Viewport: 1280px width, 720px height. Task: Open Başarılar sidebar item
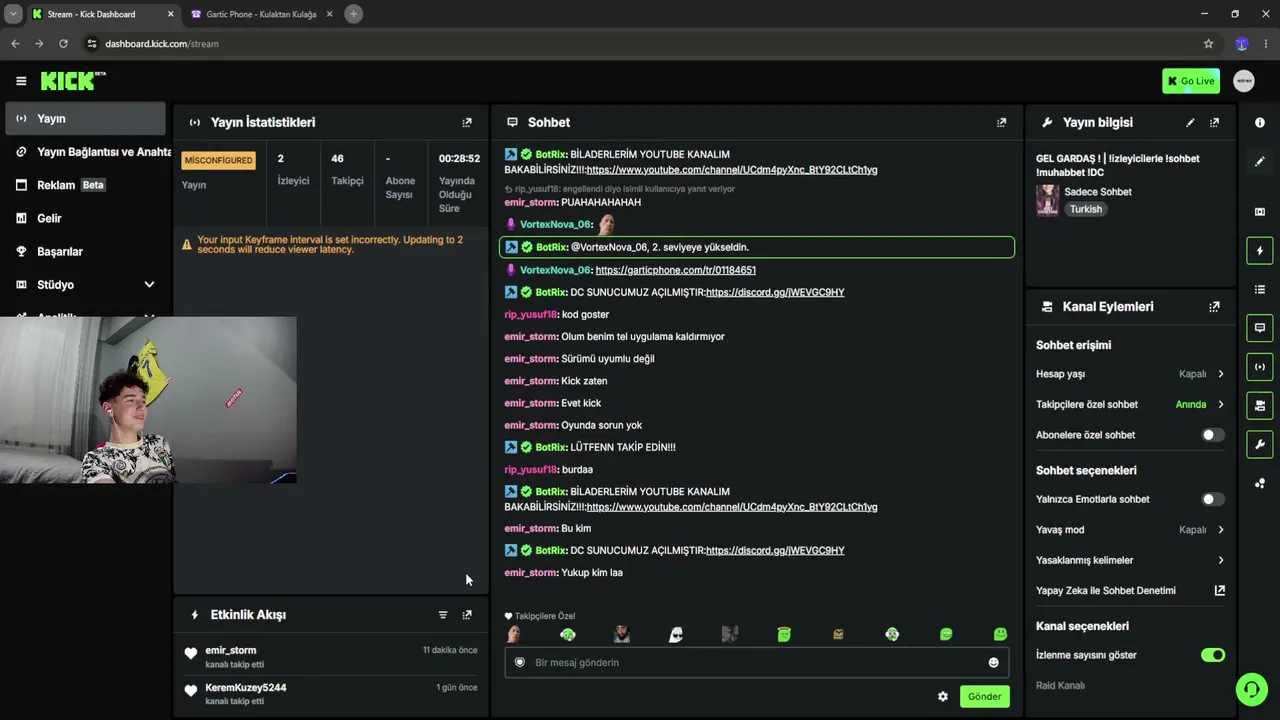click(x=85, y=252)
